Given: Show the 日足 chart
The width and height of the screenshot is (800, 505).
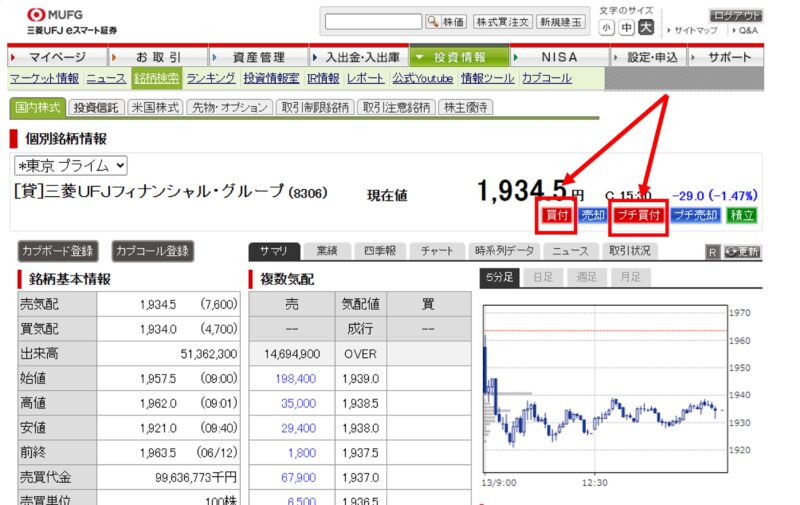Looking at the screenshot, I should [x=543, y=277].
